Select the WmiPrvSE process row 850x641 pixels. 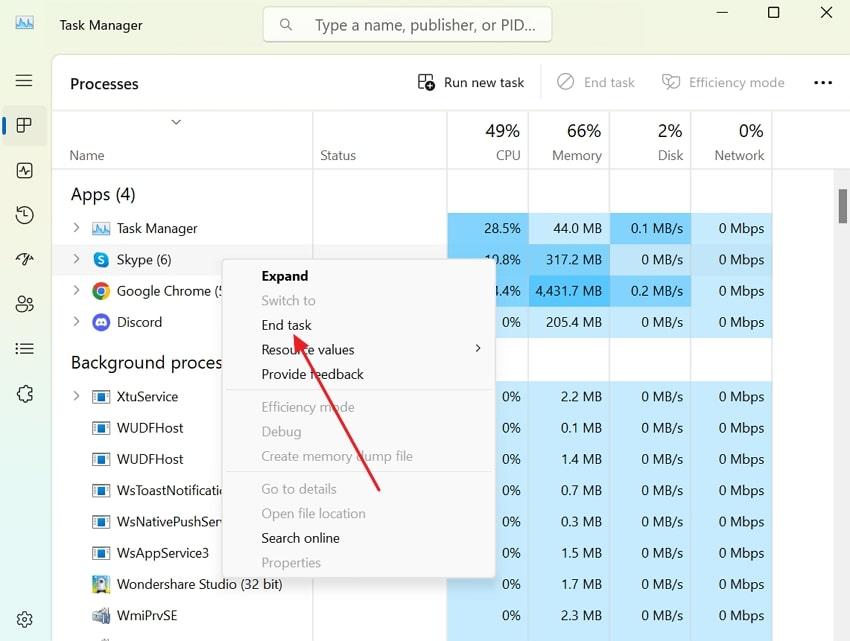(x=412, y=616)
